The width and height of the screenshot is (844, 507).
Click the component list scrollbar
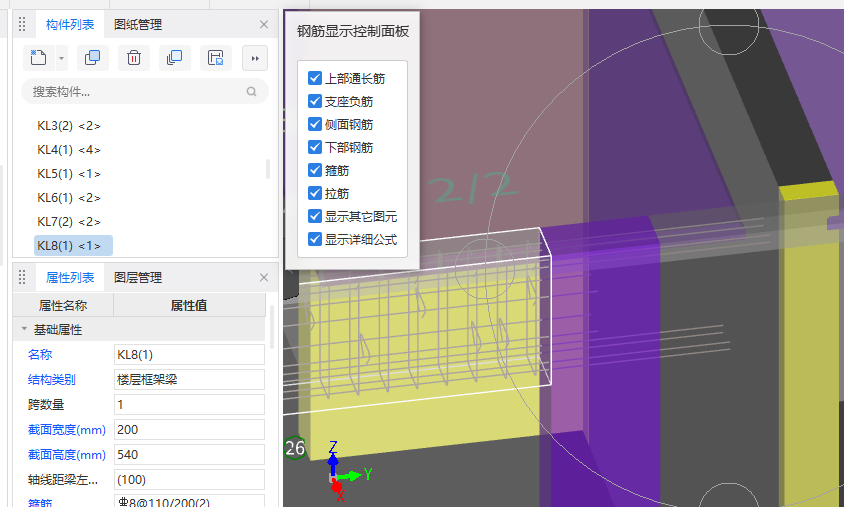[x=268, y=169]
